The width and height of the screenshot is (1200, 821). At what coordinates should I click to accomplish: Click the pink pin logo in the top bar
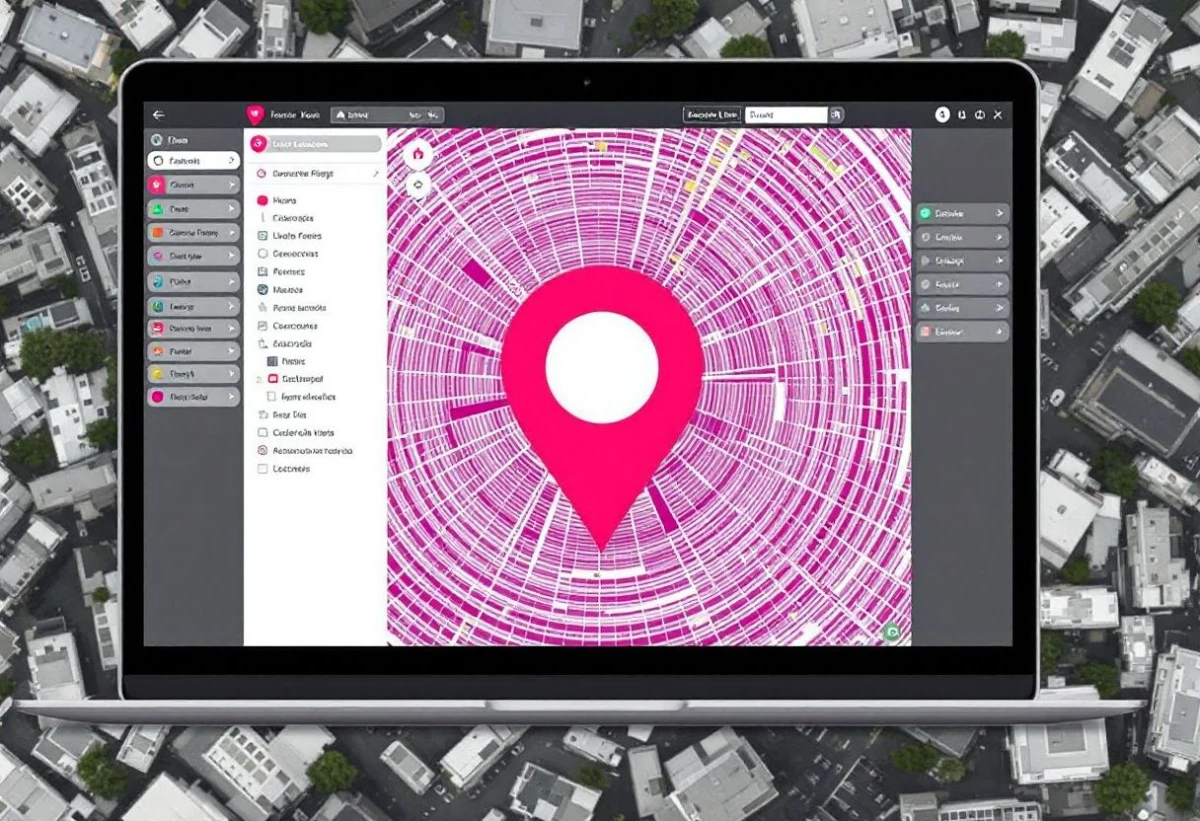point(256,115)
